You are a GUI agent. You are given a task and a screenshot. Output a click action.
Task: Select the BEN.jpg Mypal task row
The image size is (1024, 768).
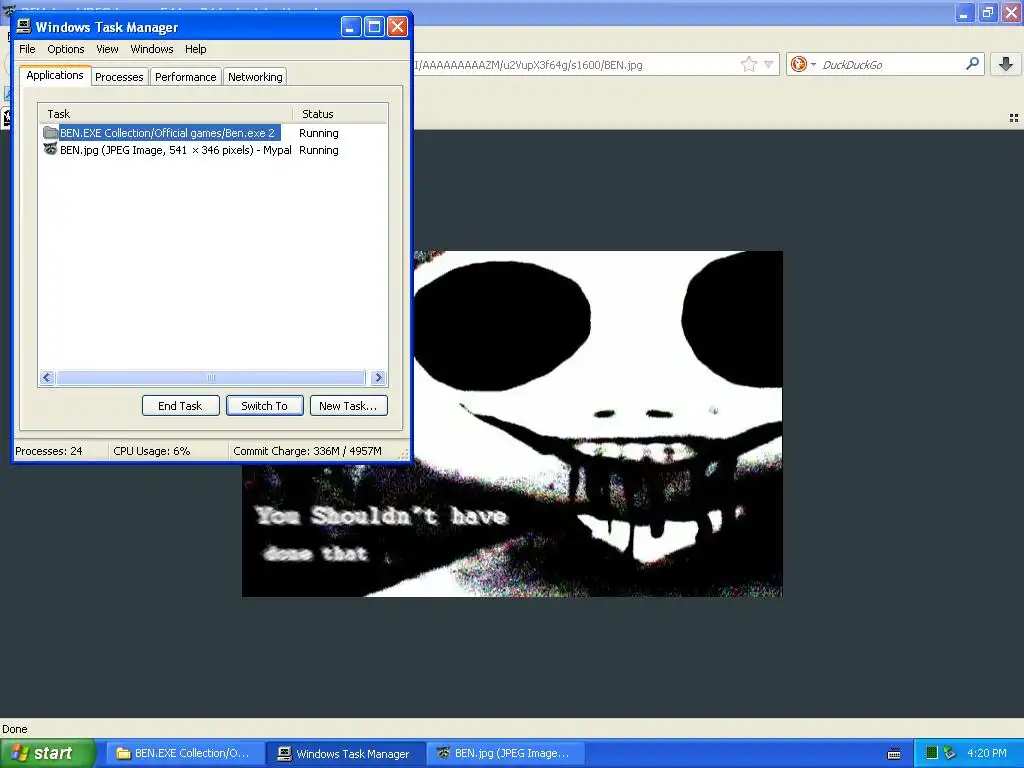[212, 150]
